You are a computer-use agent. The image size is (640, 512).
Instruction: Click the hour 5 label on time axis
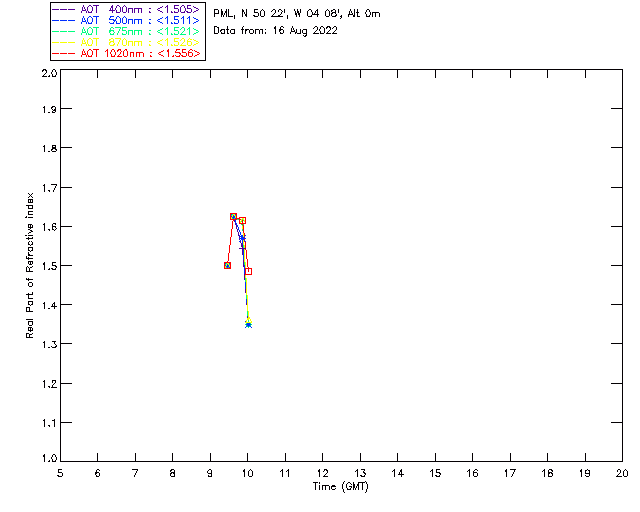coord(60,473)
